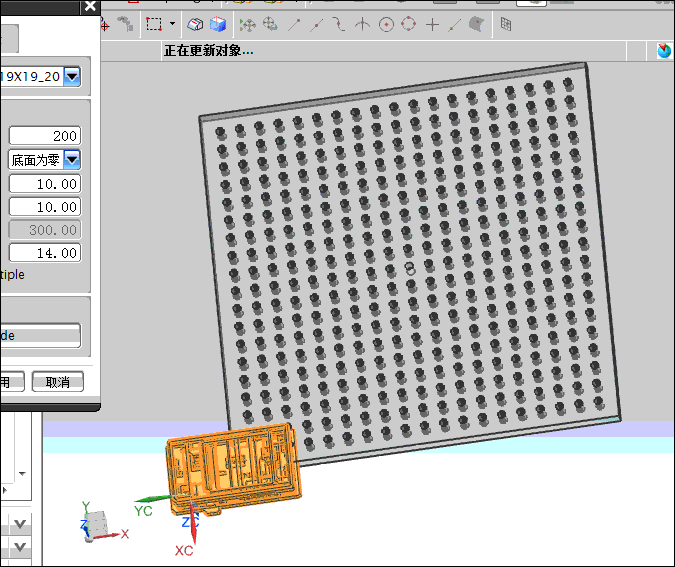This screenshot has height=567, width=675.
Task: Click the view triad cube in the corner
Action: [x=96, y=523]
